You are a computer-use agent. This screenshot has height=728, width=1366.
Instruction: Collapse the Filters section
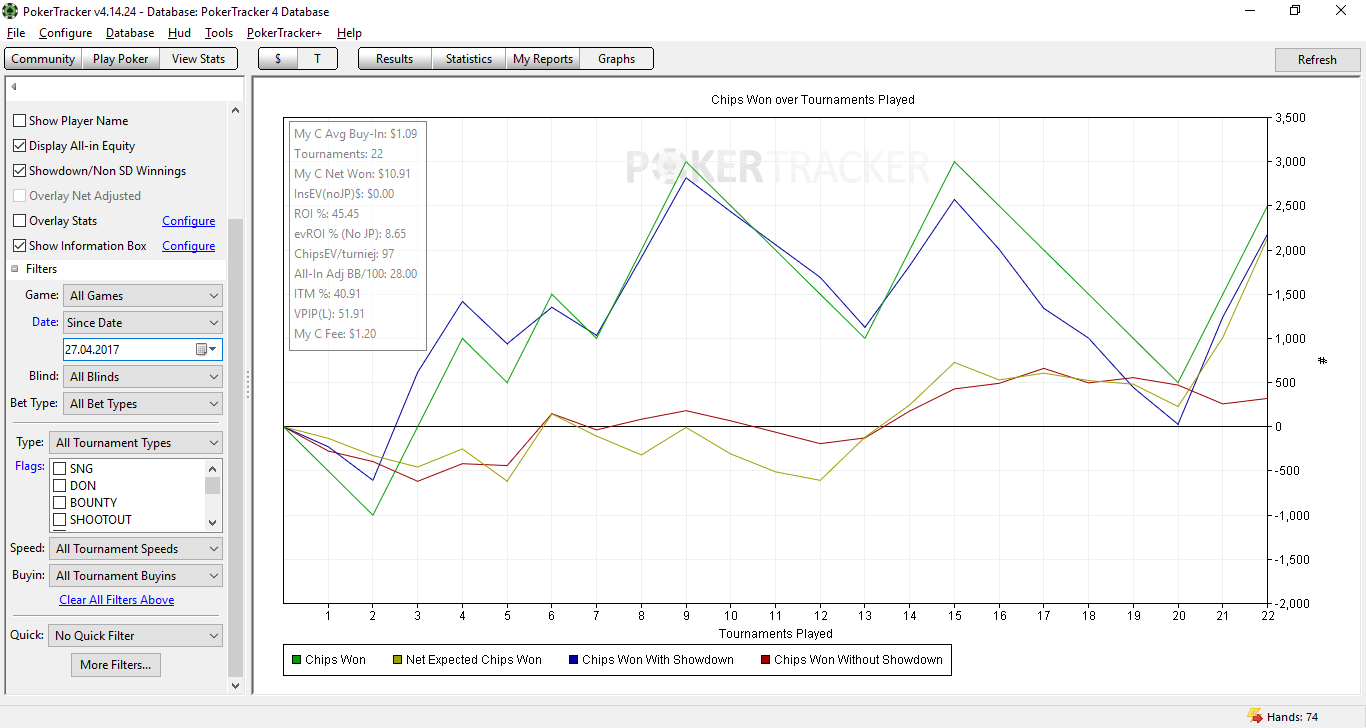[15, 269]
